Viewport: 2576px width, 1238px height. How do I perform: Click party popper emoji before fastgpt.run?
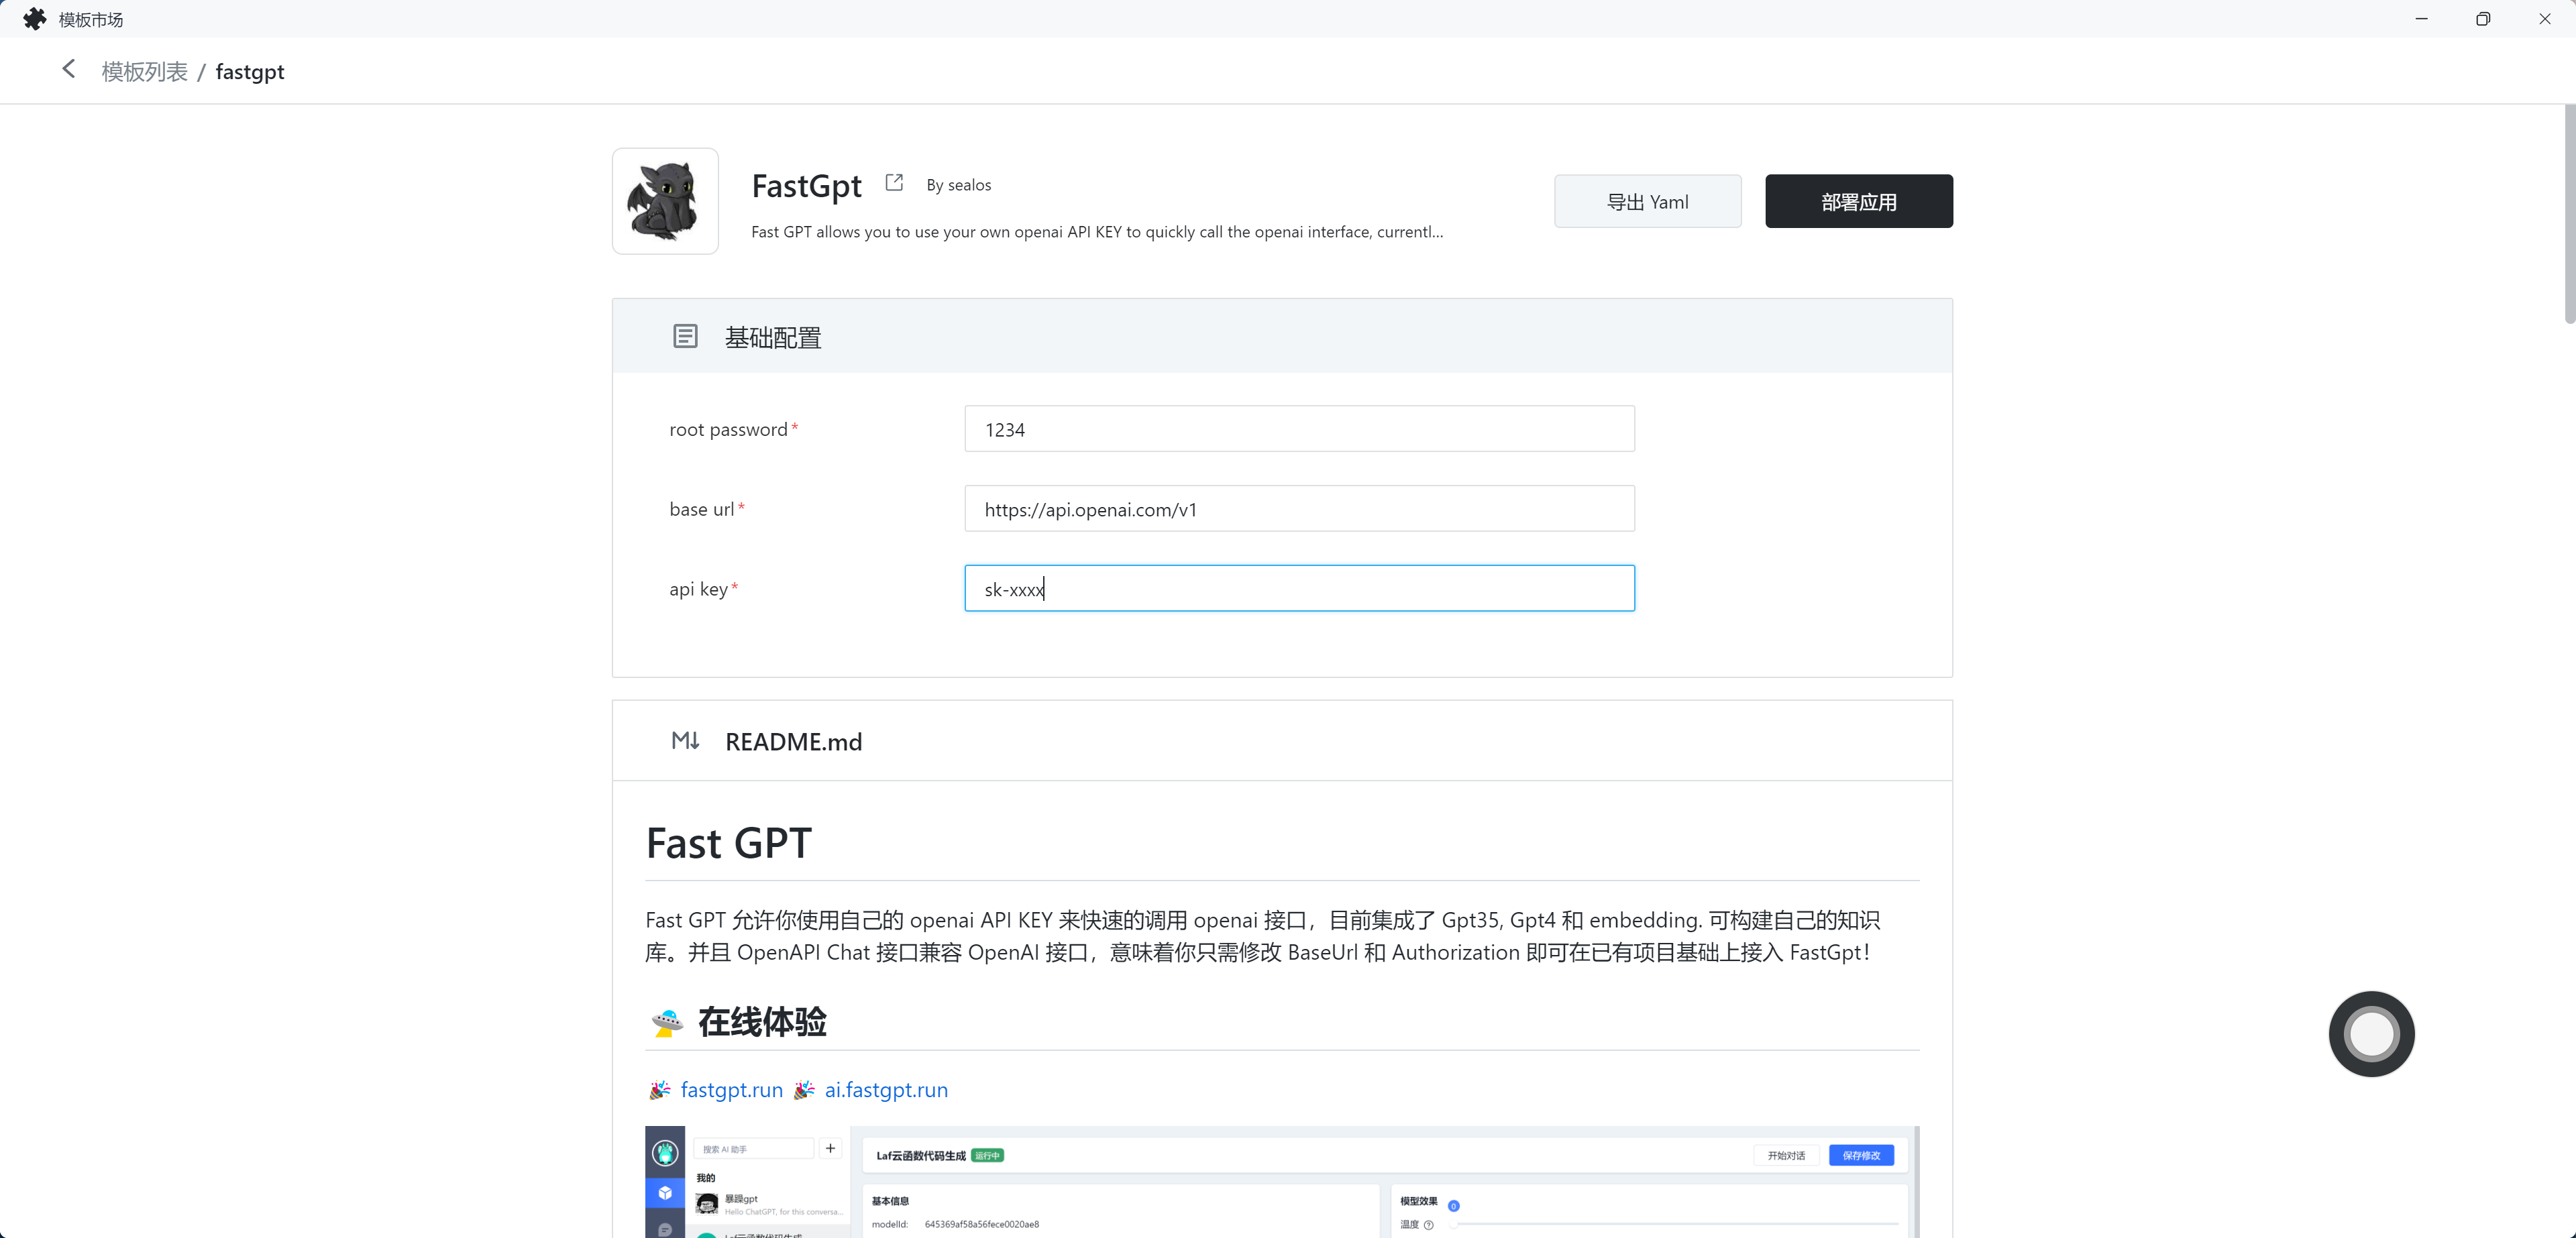tap(659, 1090)
